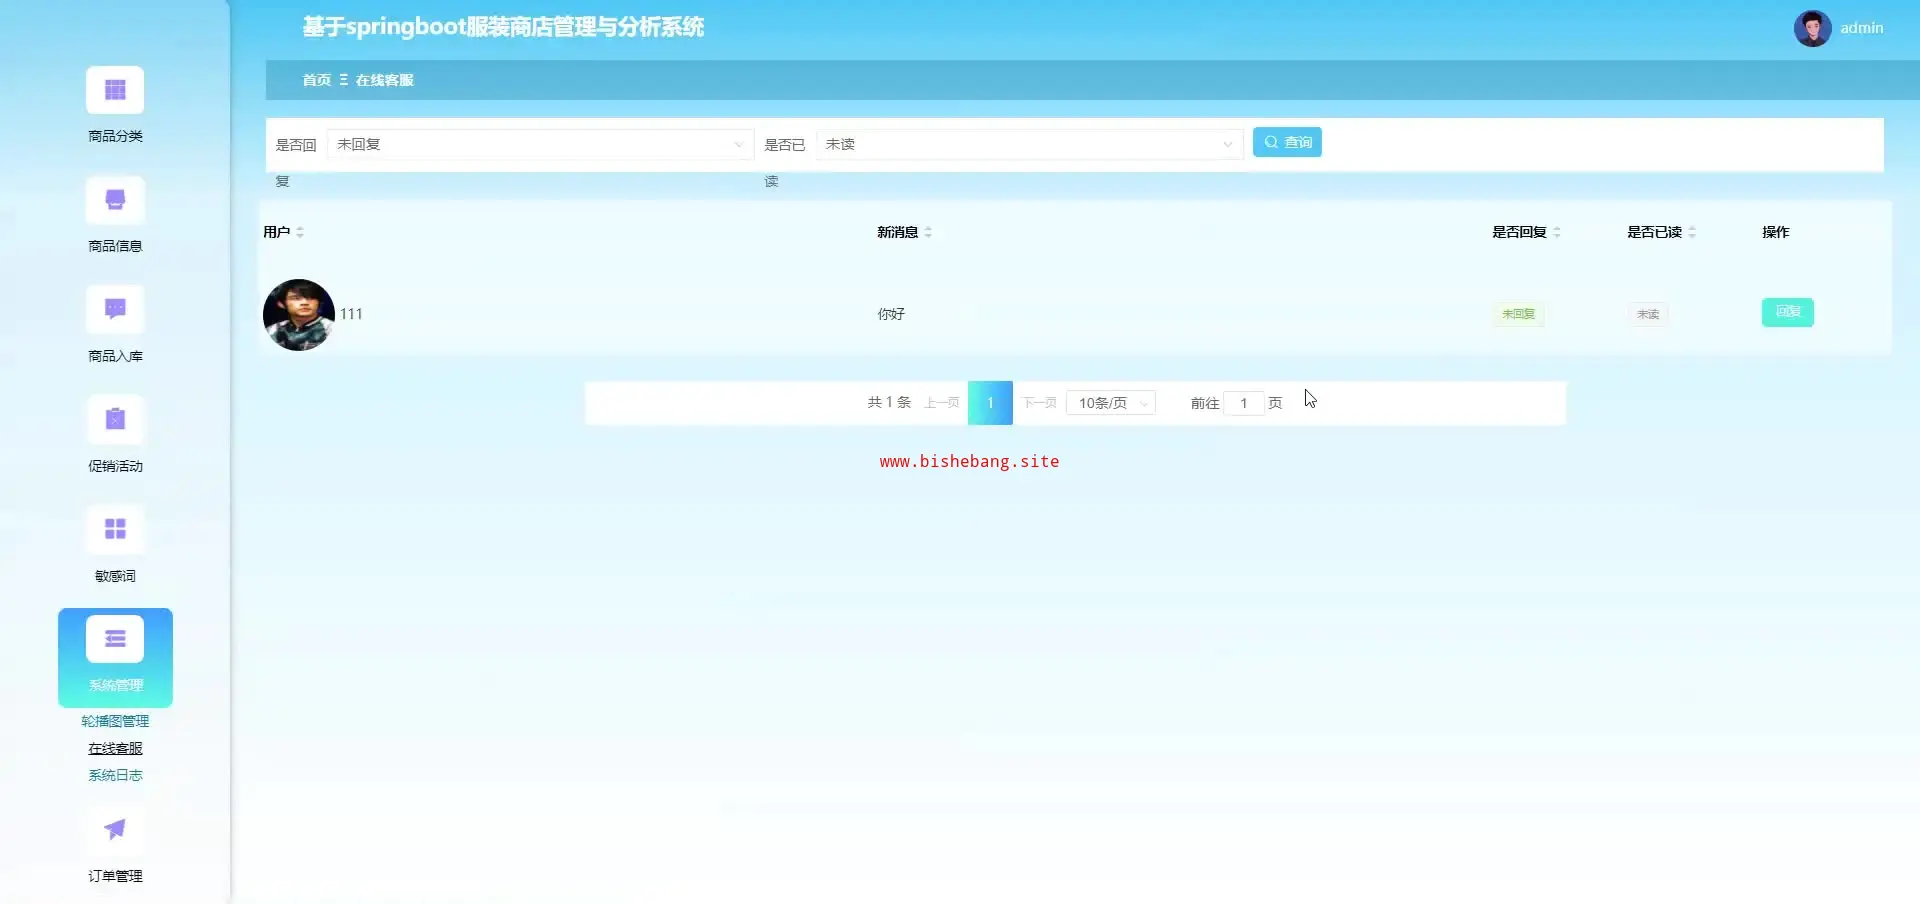
Task: Expand the 是否已读 dropdown showing 未读
Action: [1030, 144]
